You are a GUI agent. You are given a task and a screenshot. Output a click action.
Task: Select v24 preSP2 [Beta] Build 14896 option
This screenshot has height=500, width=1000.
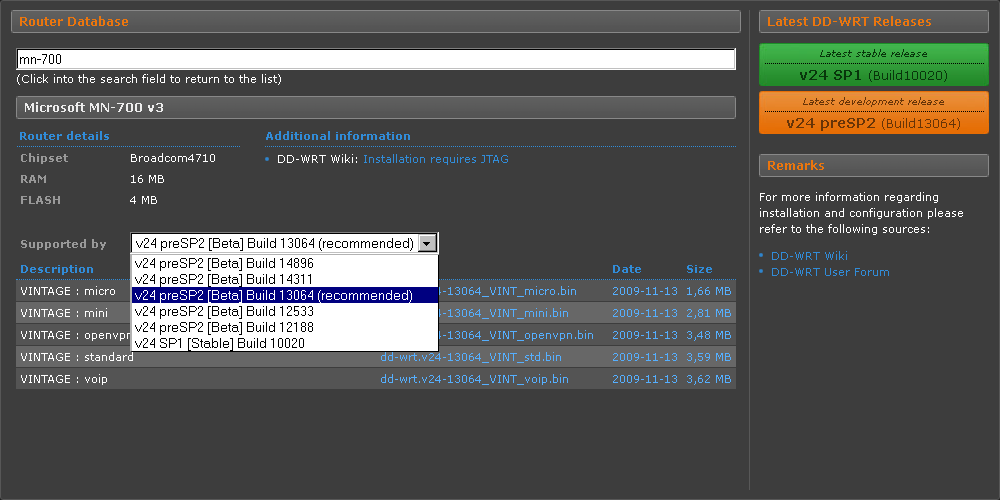[284, 263]
